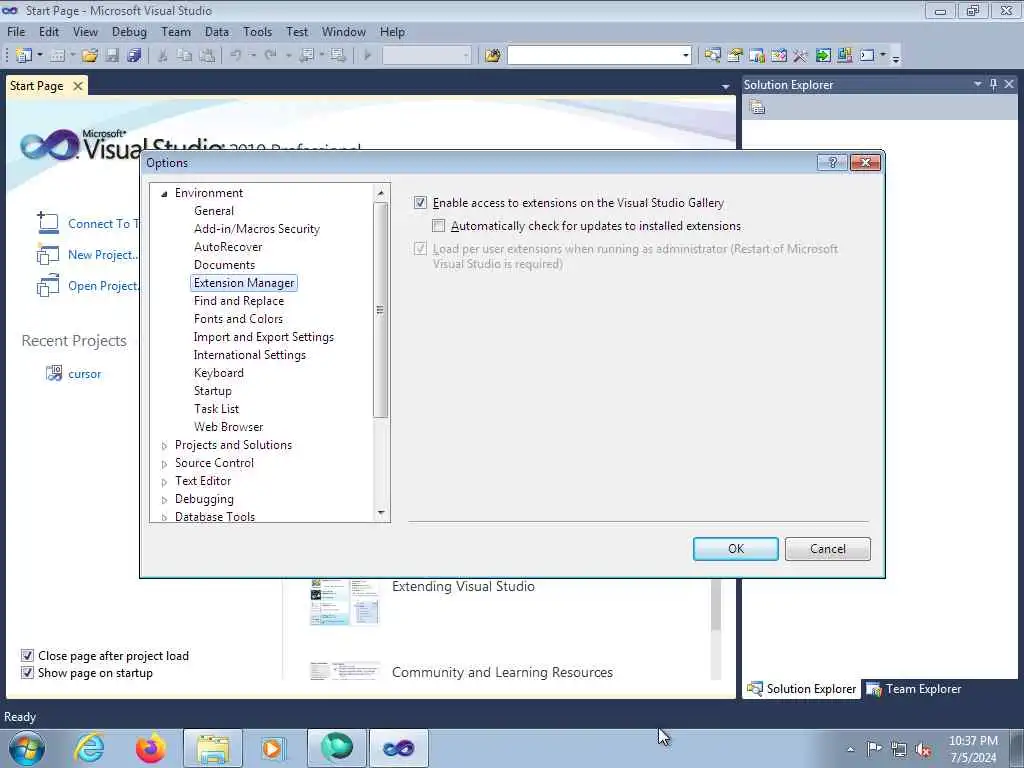Click the Connect To Team Foundation icon

click(48, 223)
